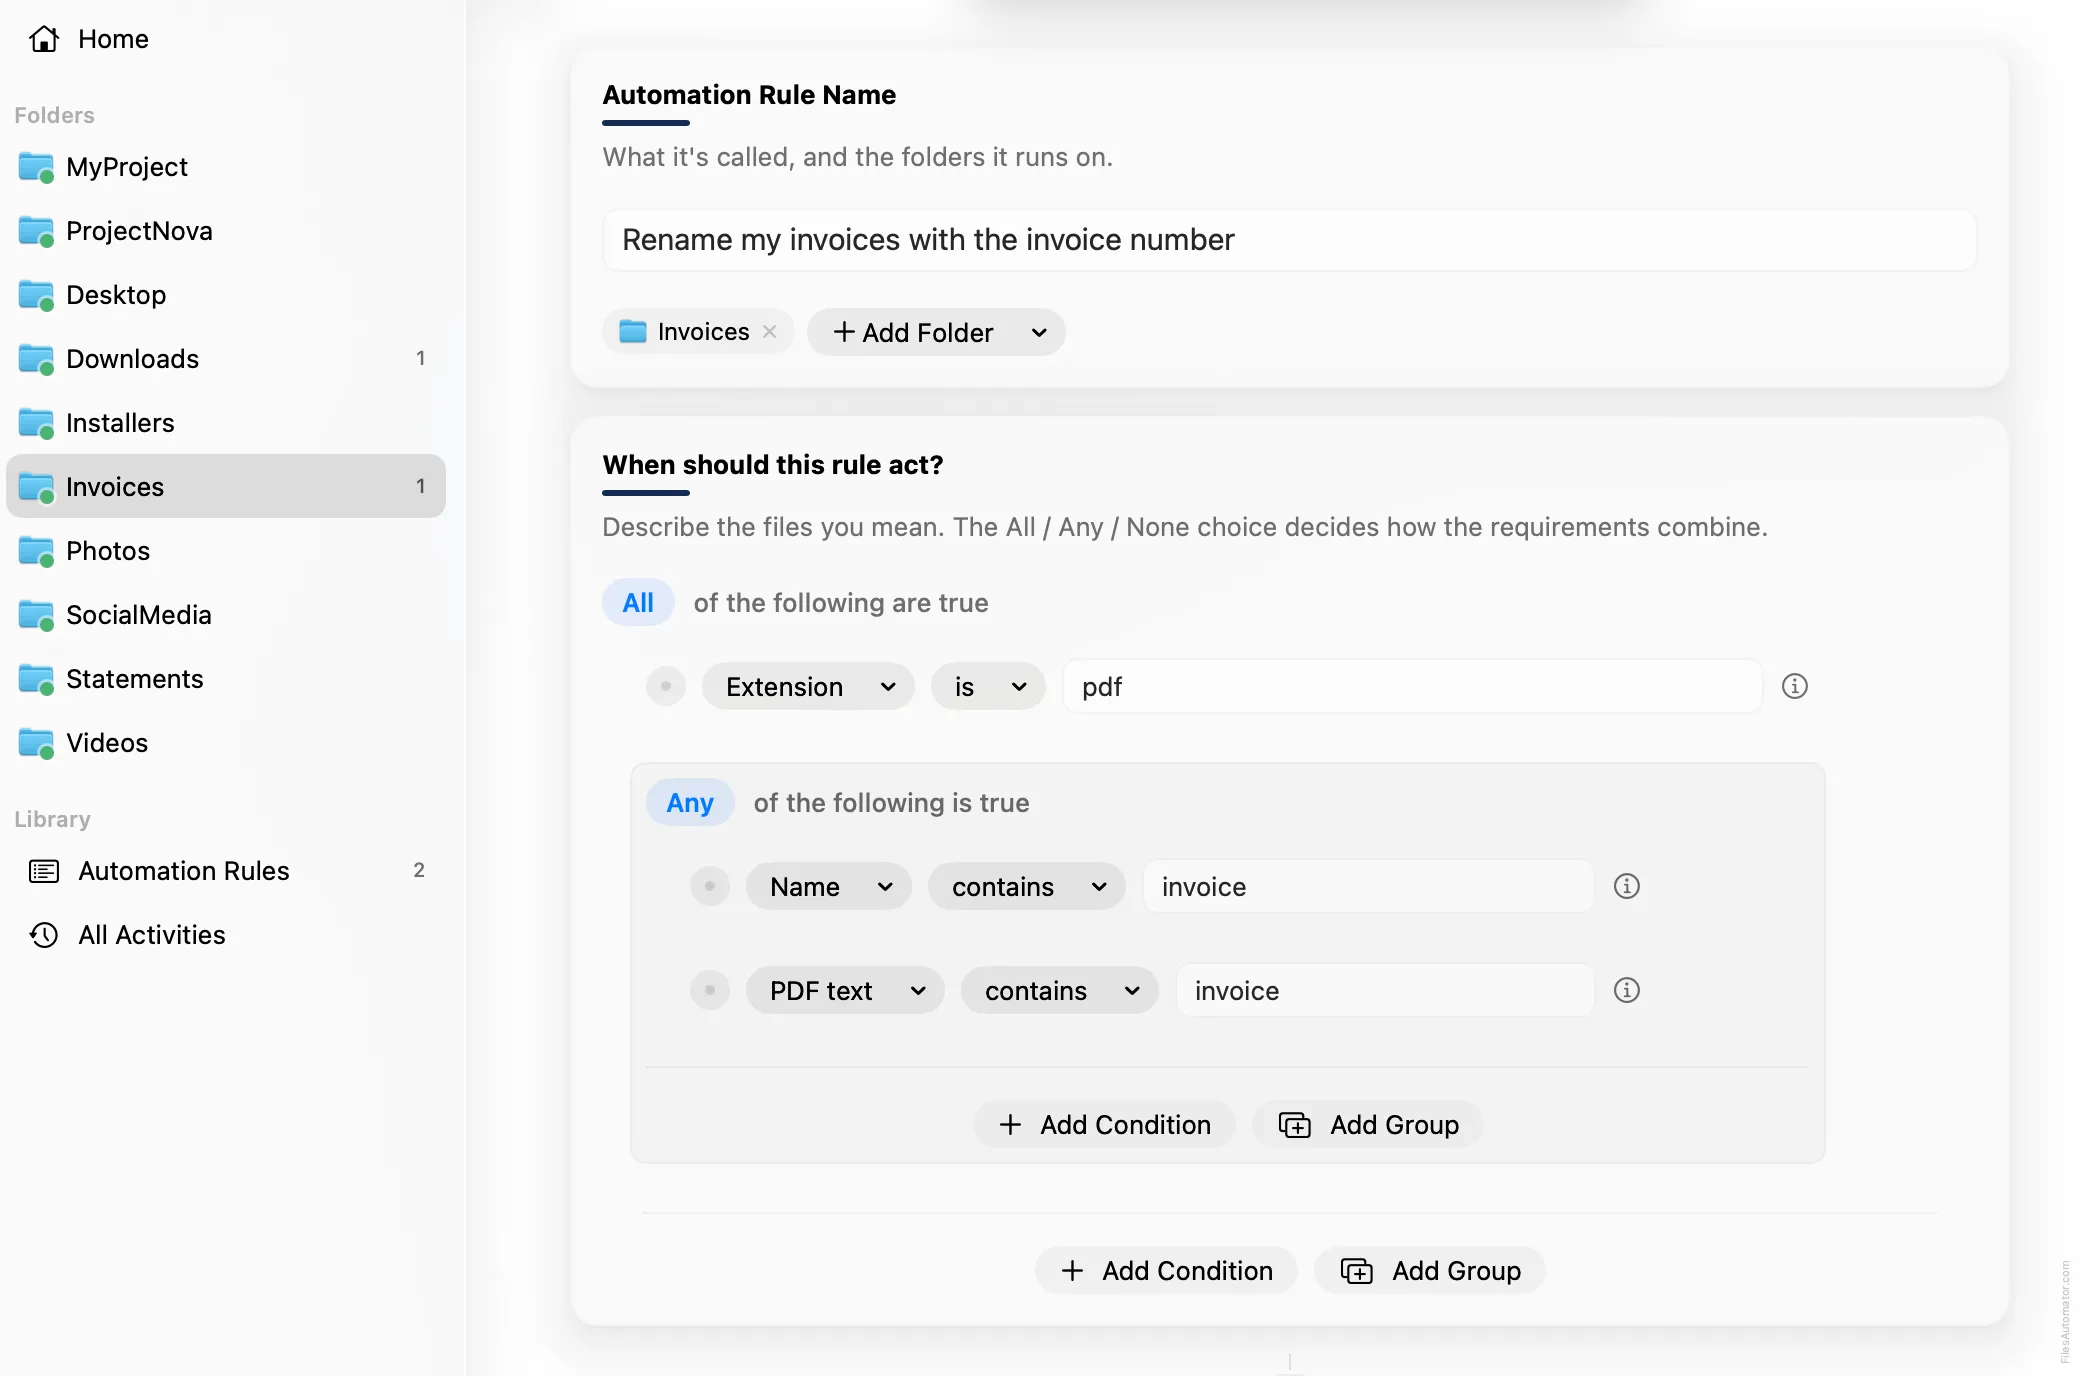
Task: Click the Downloads folder icon
Action: tap(36, 359)
